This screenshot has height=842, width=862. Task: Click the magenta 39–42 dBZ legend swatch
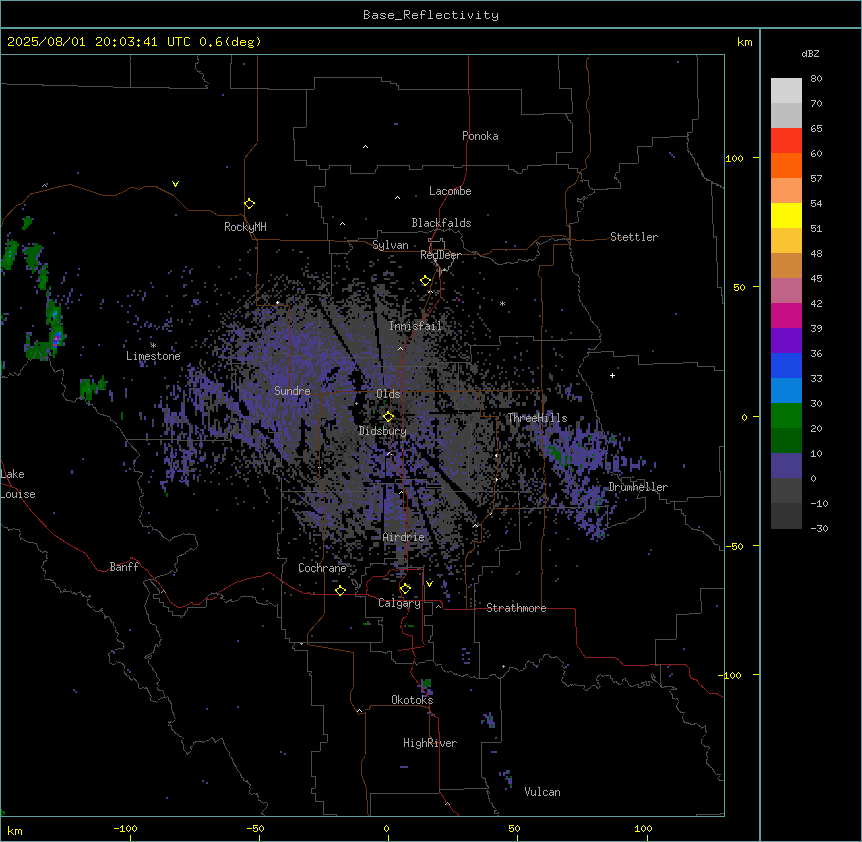click(786, 315)
